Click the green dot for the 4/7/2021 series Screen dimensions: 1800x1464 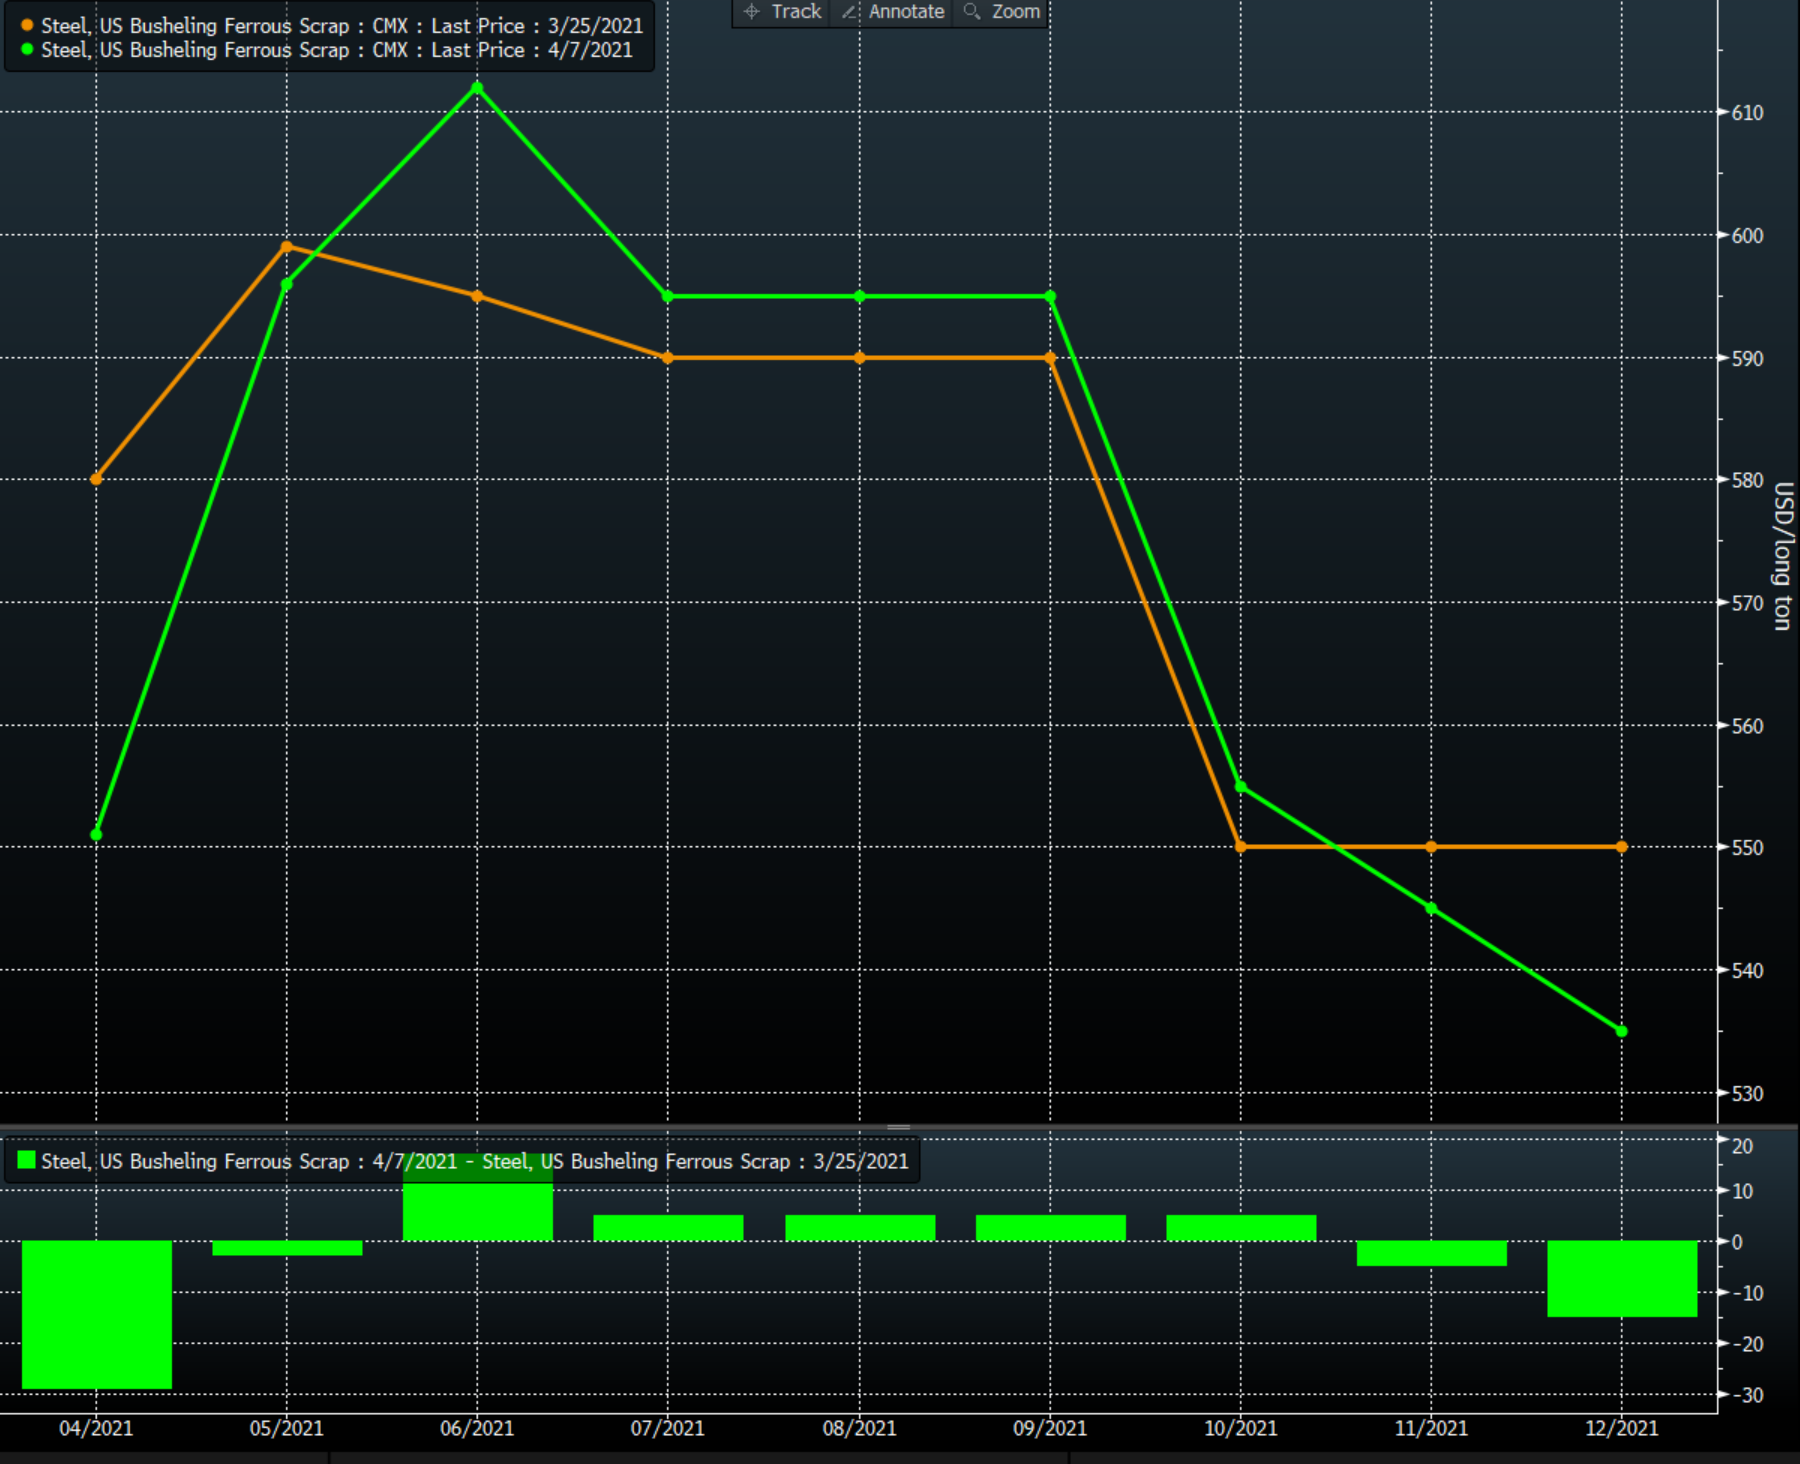coord(27,50)
